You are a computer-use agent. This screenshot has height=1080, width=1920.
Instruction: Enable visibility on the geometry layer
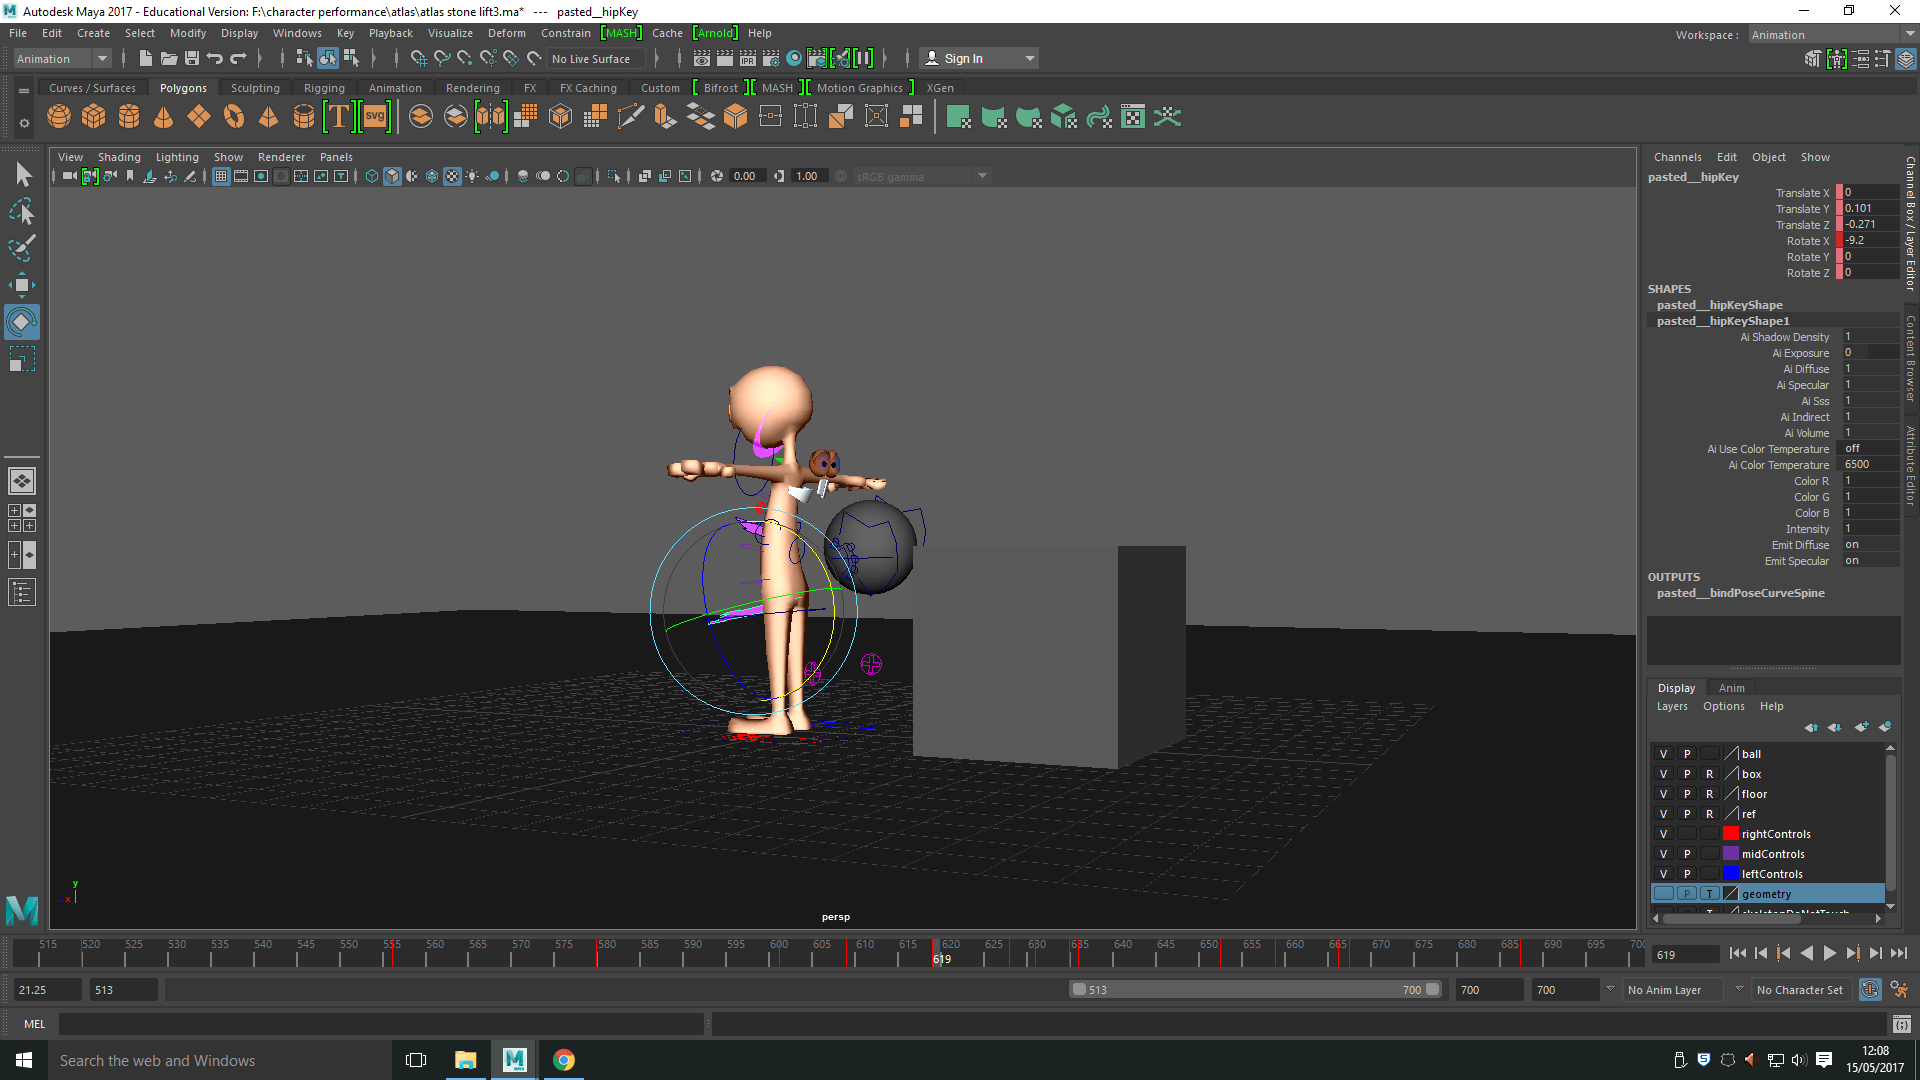(x=1663, y=893)
